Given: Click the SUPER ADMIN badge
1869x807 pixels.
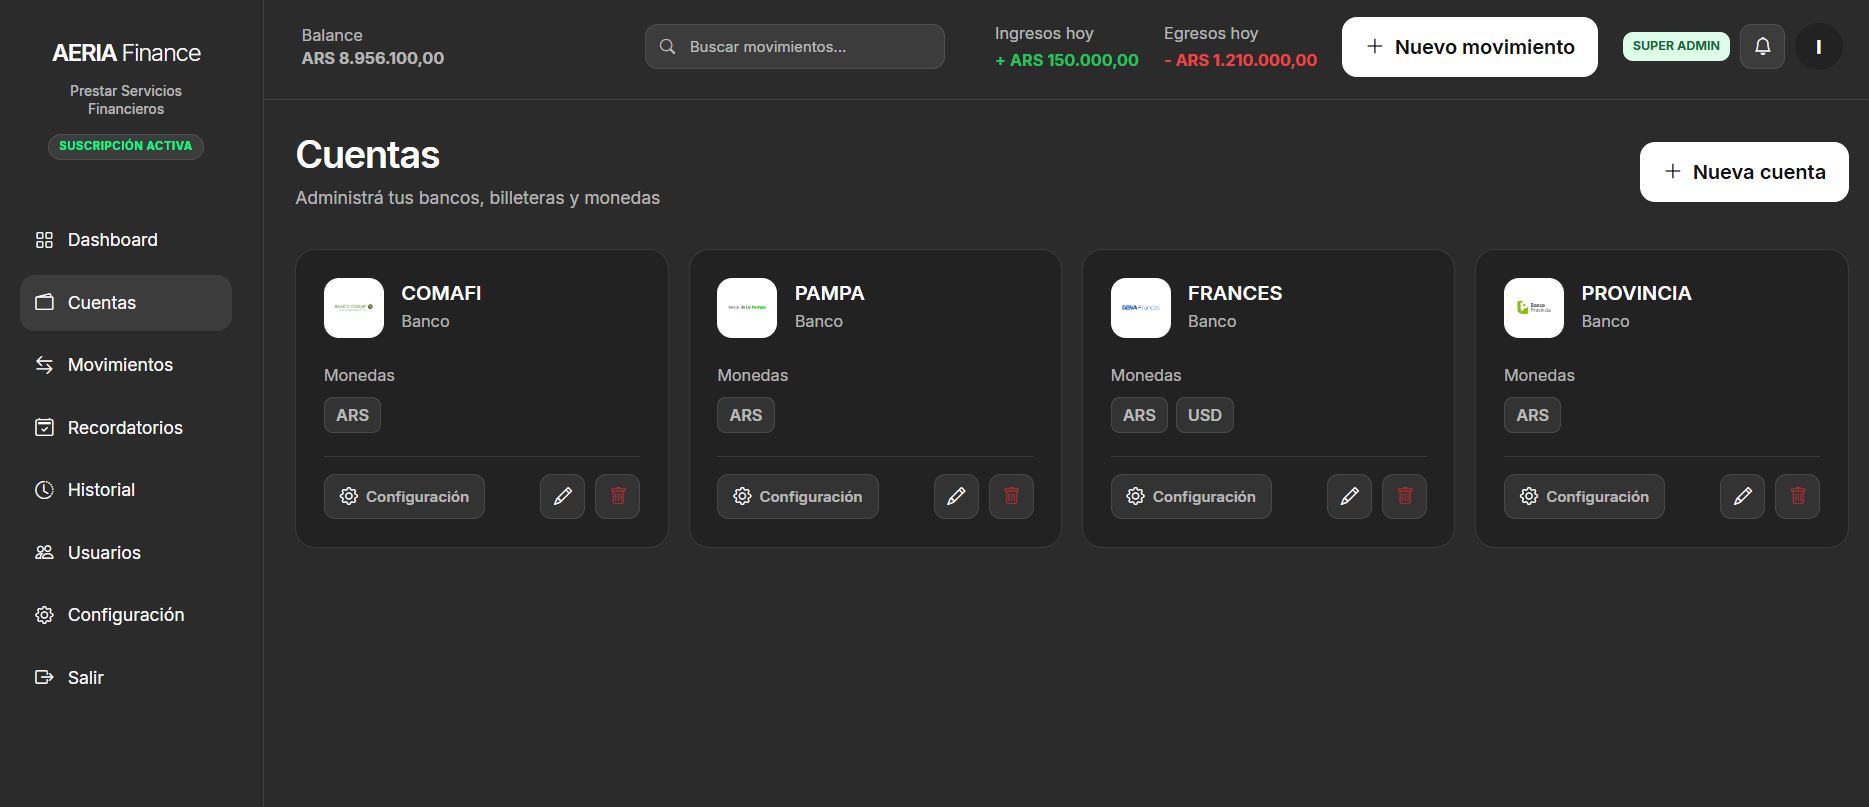Looking at the screenshot, I should pyautogui.click(x=1676, y=46).
